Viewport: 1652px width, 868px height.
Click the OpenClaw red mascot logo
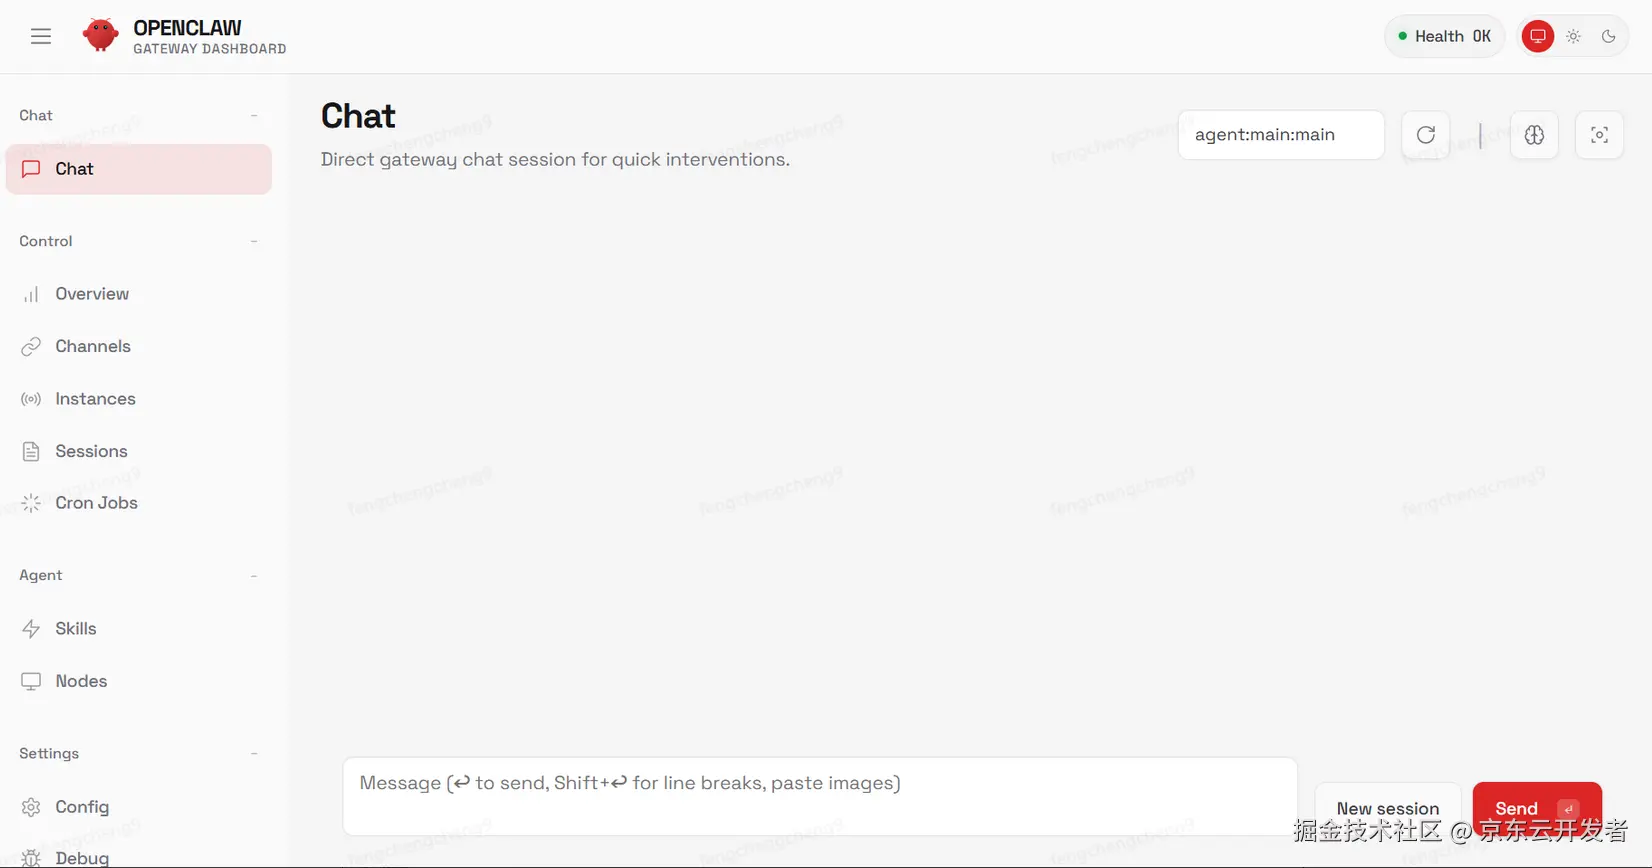click(100, 36)
